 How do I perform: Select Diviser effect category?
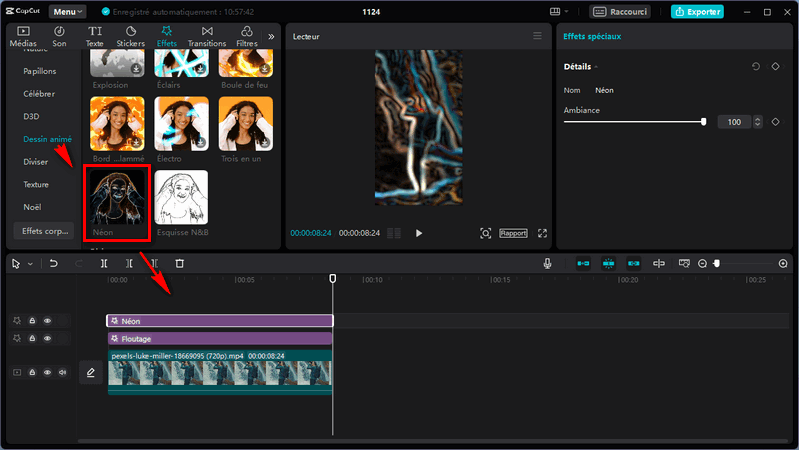[x=36, y=162]
